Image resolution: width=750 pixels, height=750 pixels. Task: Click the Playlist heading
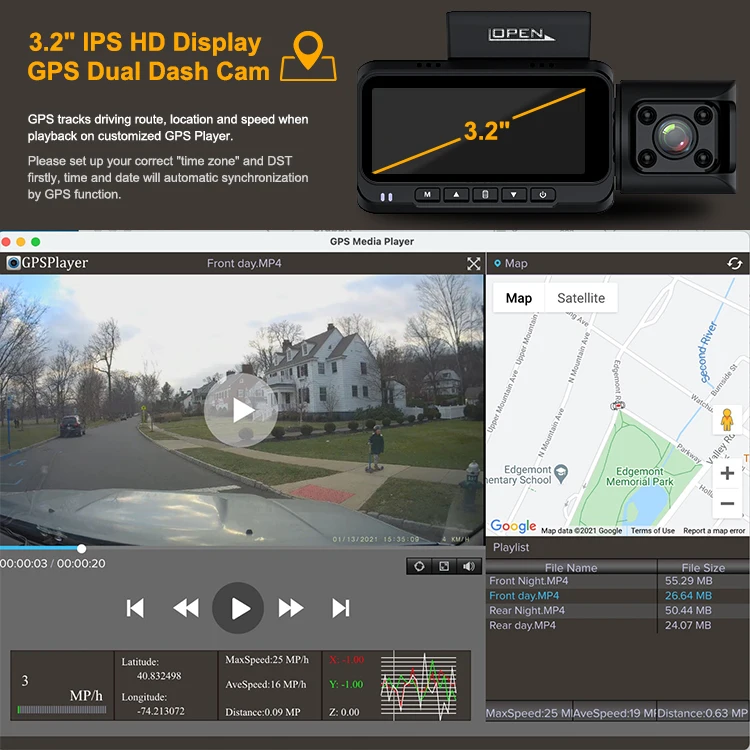(511, 547)
